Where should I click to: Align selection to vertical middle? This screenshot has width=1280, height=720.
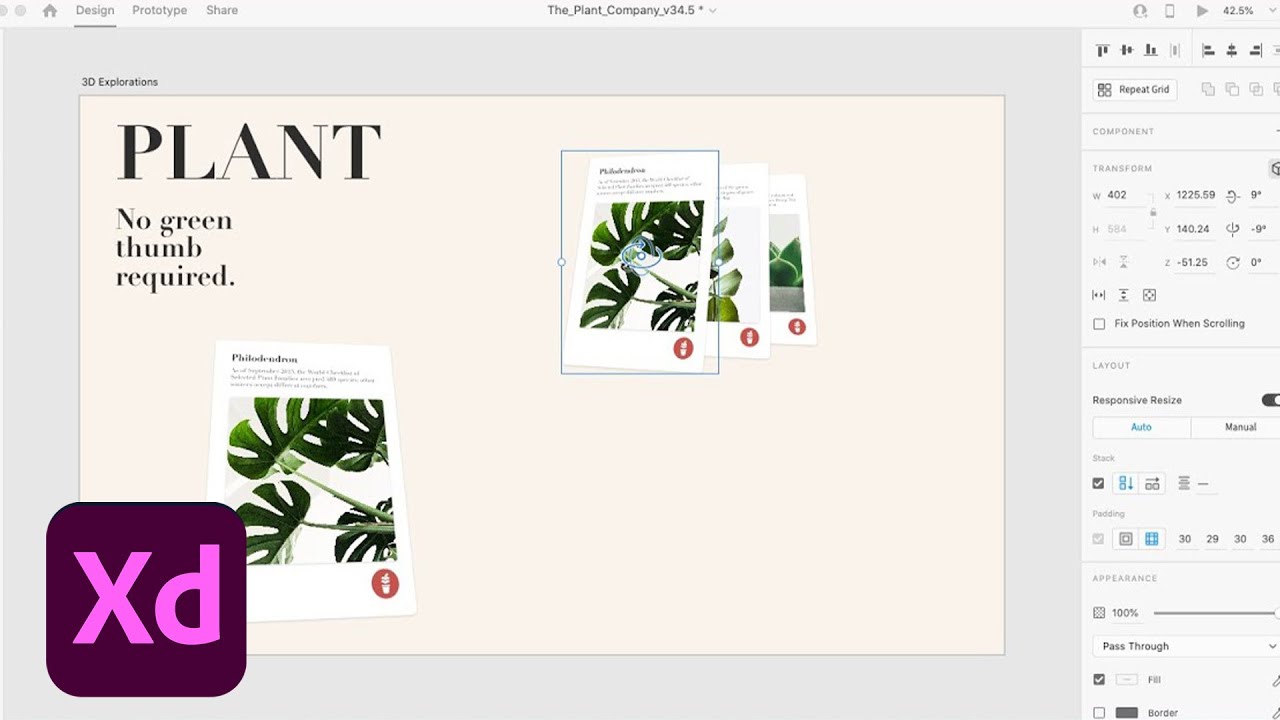1127,50
